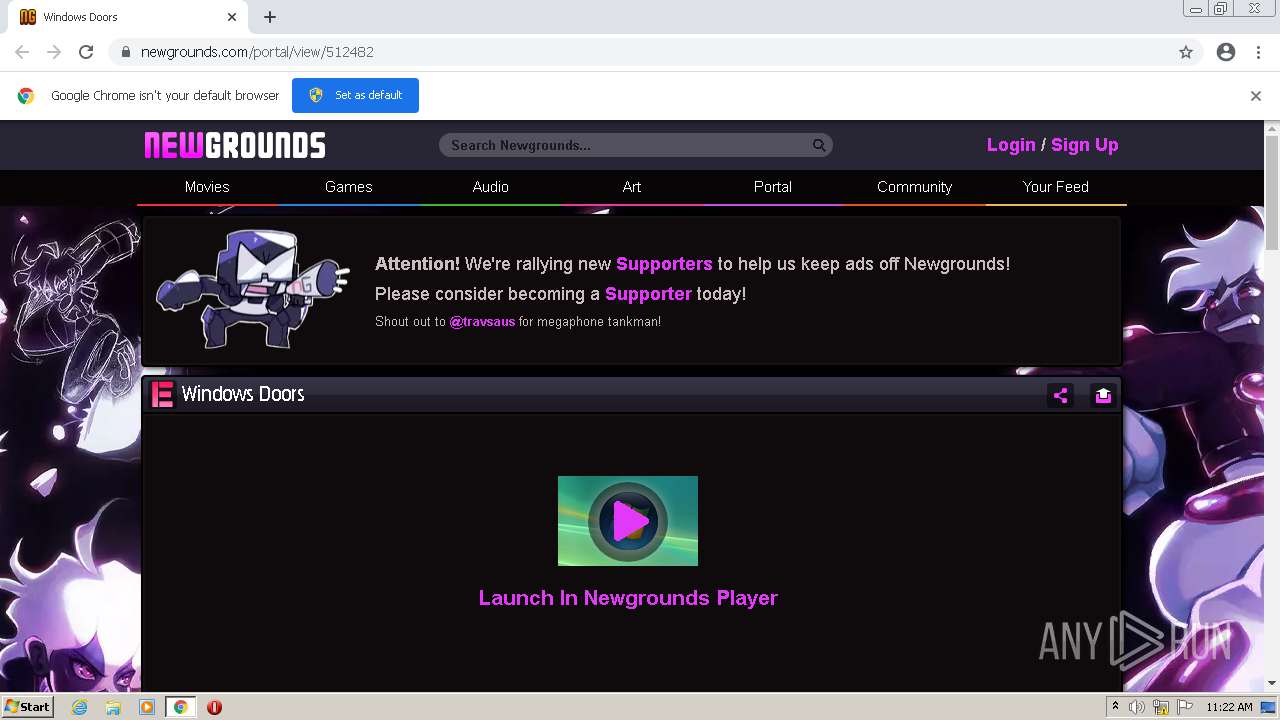1280x720 pixels.
Task: Click the Supporter link before today
Action: pyautogui.click(x=648, y=294)
